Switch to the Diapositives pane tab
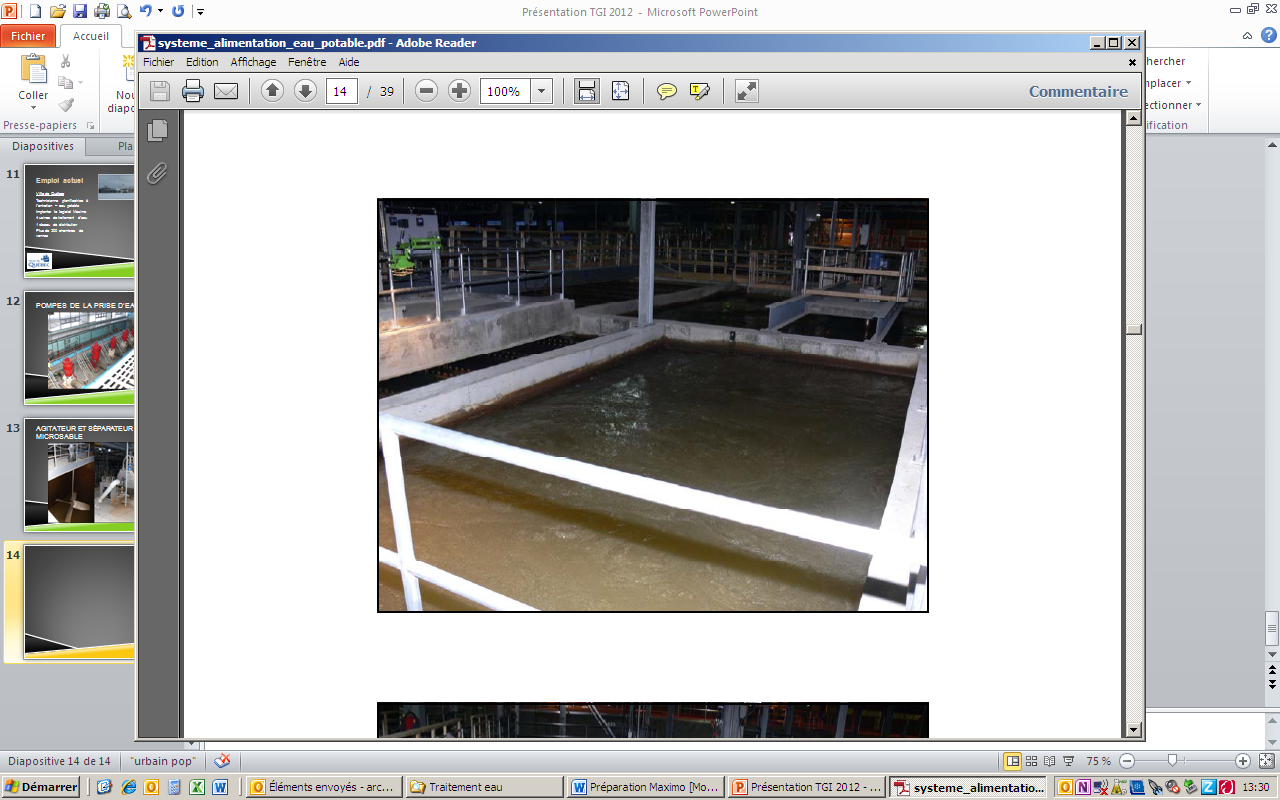The image size is (1280, 800). click(43, 146)
